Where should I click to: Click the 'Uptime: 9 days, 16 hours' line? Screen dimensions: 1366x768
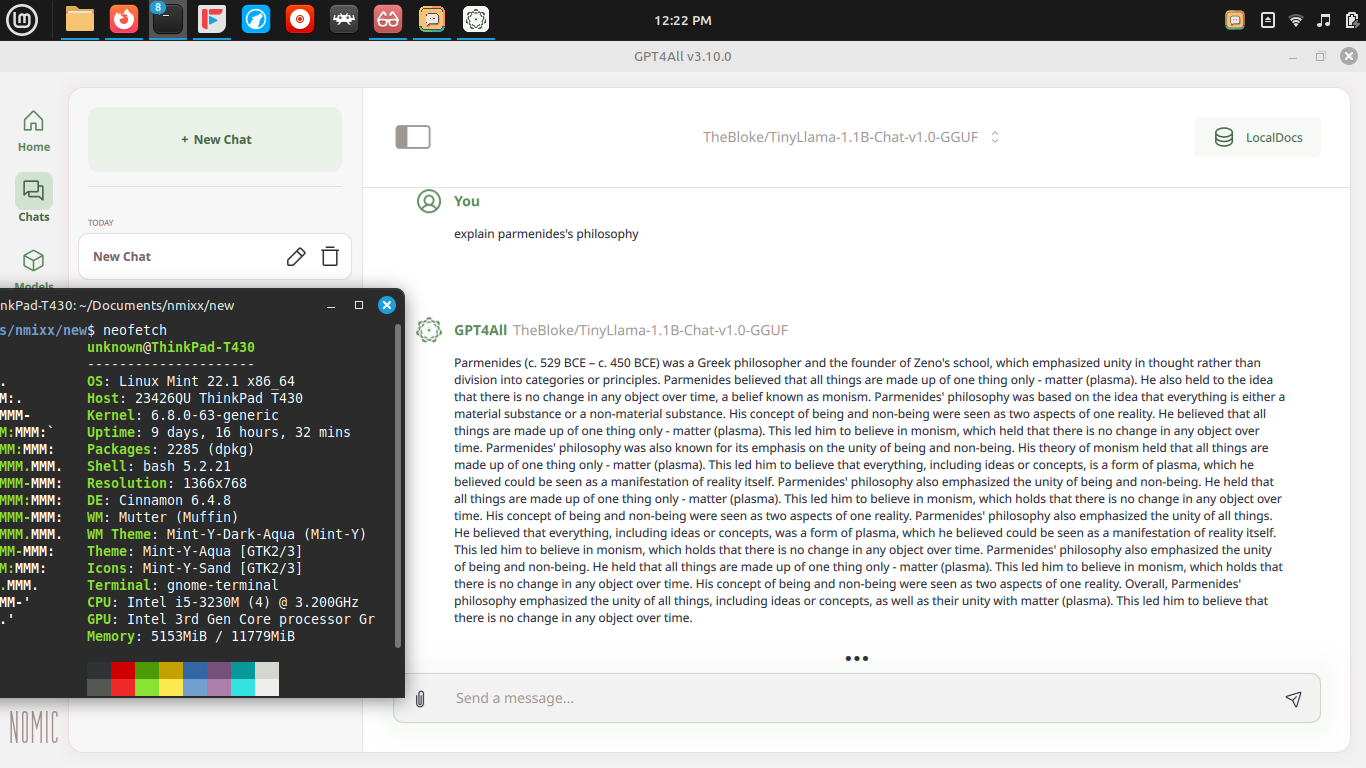click(219, 432)
